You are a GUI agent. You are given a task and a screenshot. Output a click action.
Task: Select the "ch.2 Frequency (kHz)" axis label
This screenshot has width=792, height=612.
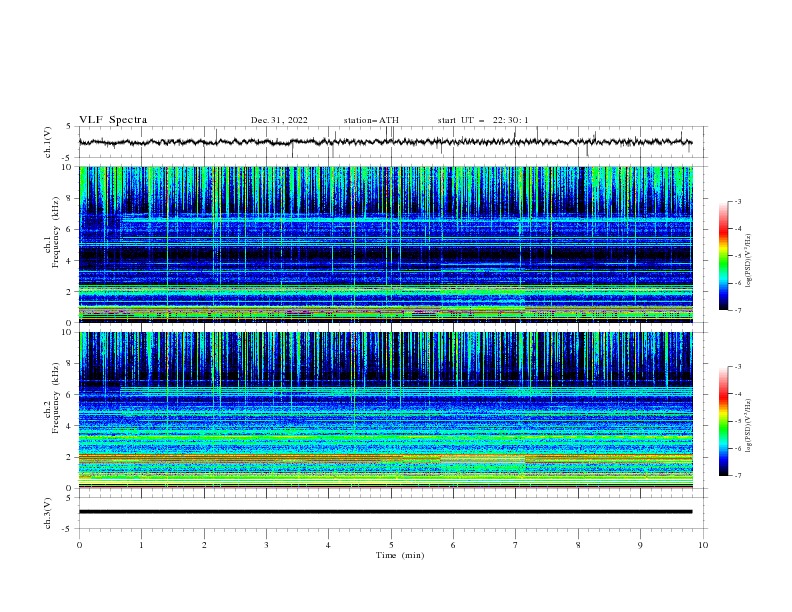click(x=51, y=398)
